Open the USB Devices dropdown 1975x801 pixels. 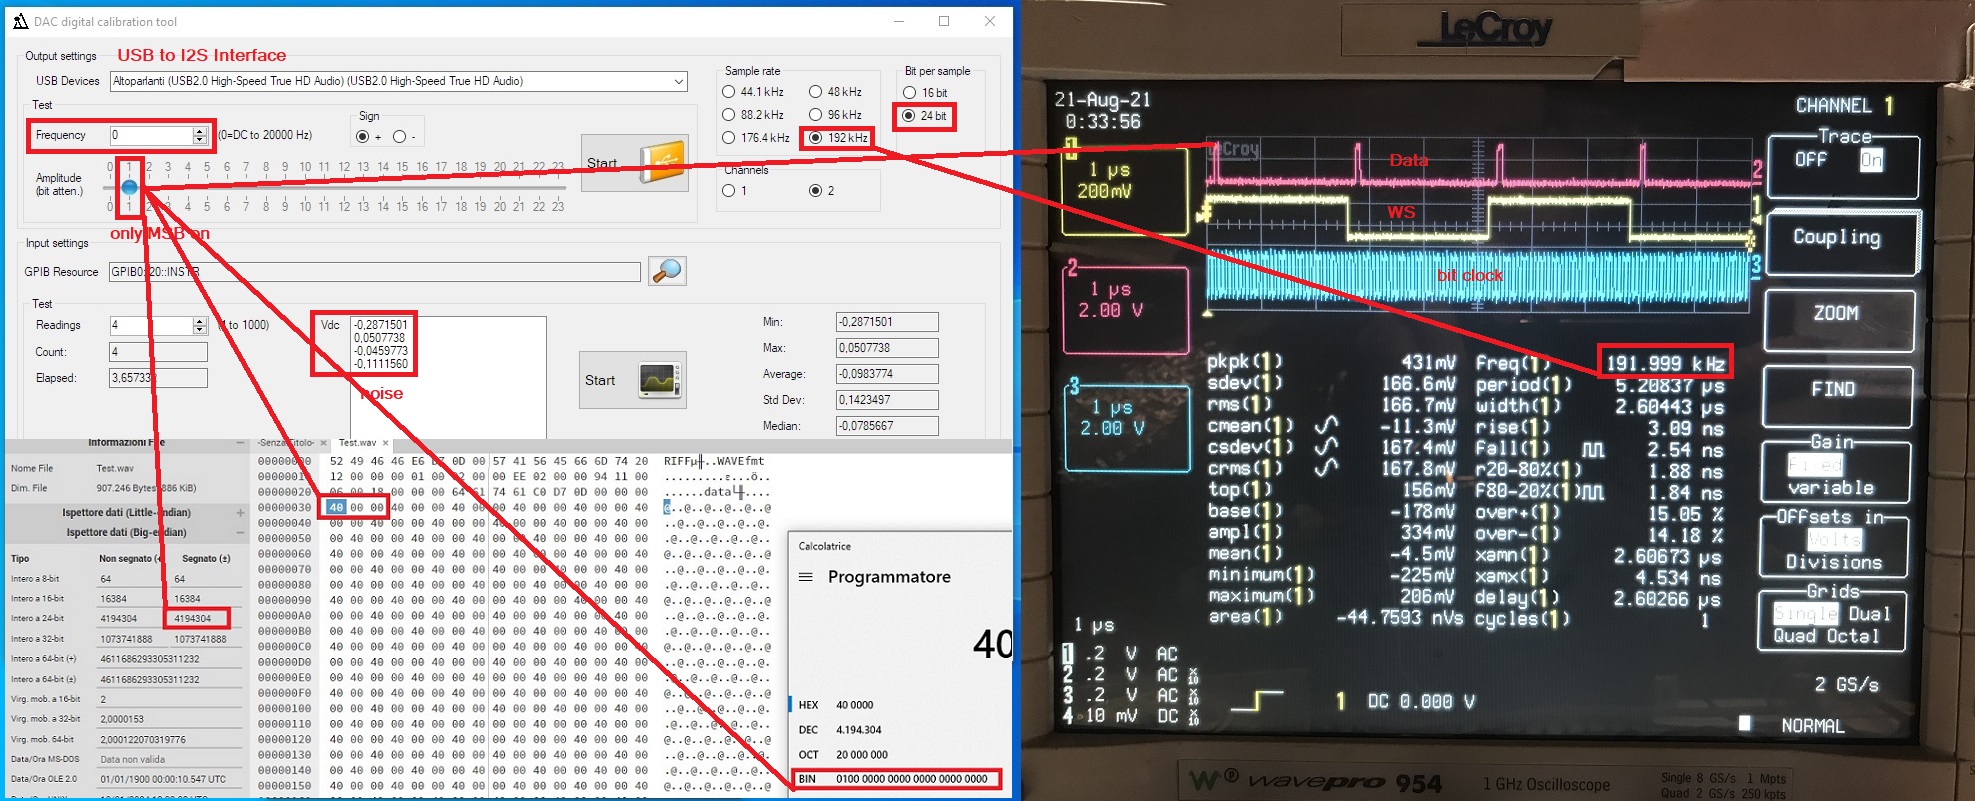679,81
